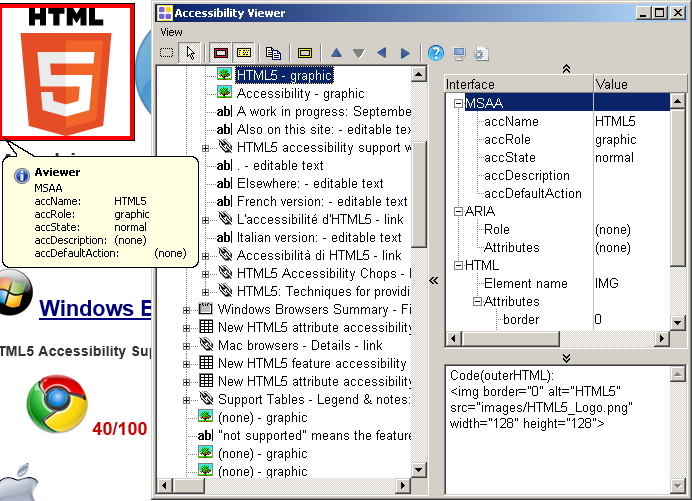
Task: Click the document gear settings toolbar icon
Action: point(481,53)
